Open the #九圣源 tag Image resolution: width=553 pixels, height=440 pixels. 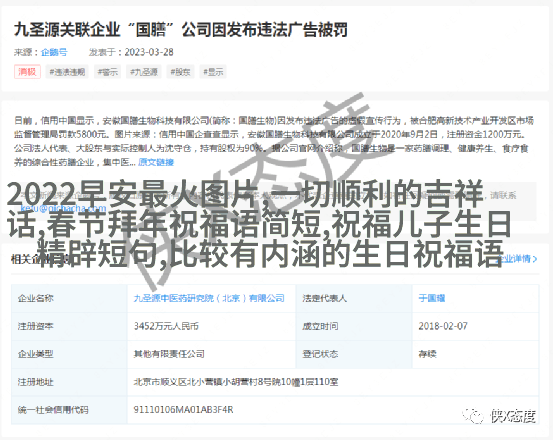click(144, 72)
